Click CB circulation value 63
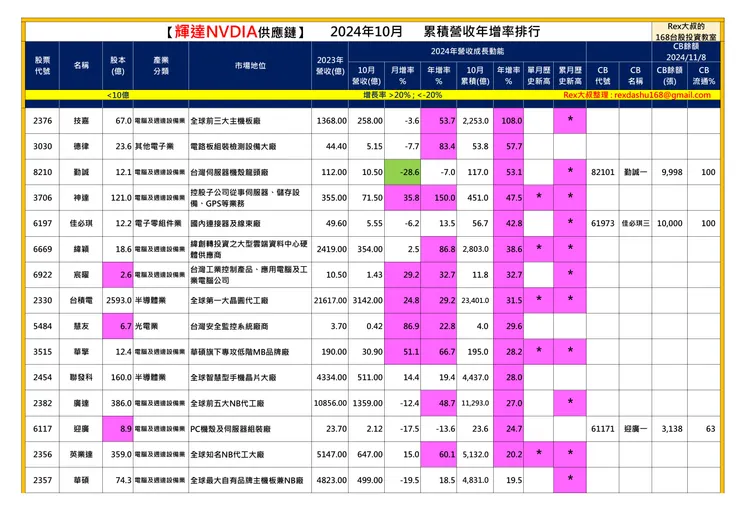 click(704, 429)
